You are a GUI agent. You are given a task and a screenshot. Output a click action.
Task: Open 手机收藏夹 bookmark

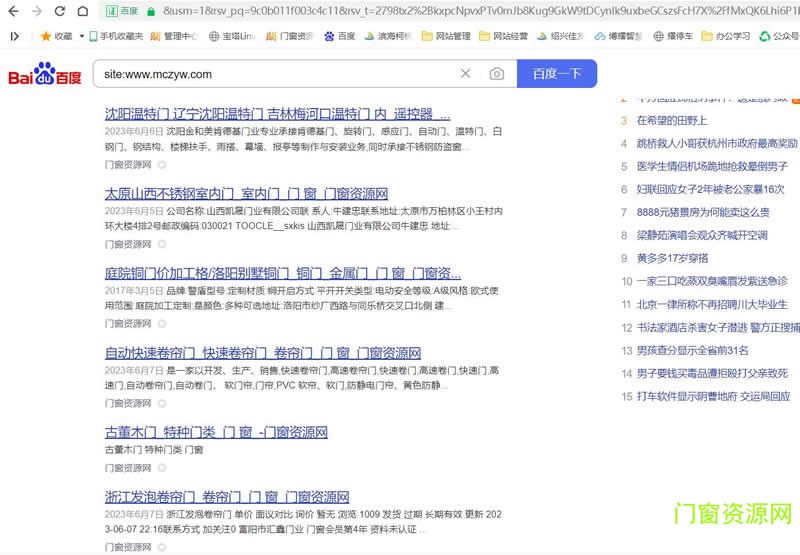tap(116, 36)
